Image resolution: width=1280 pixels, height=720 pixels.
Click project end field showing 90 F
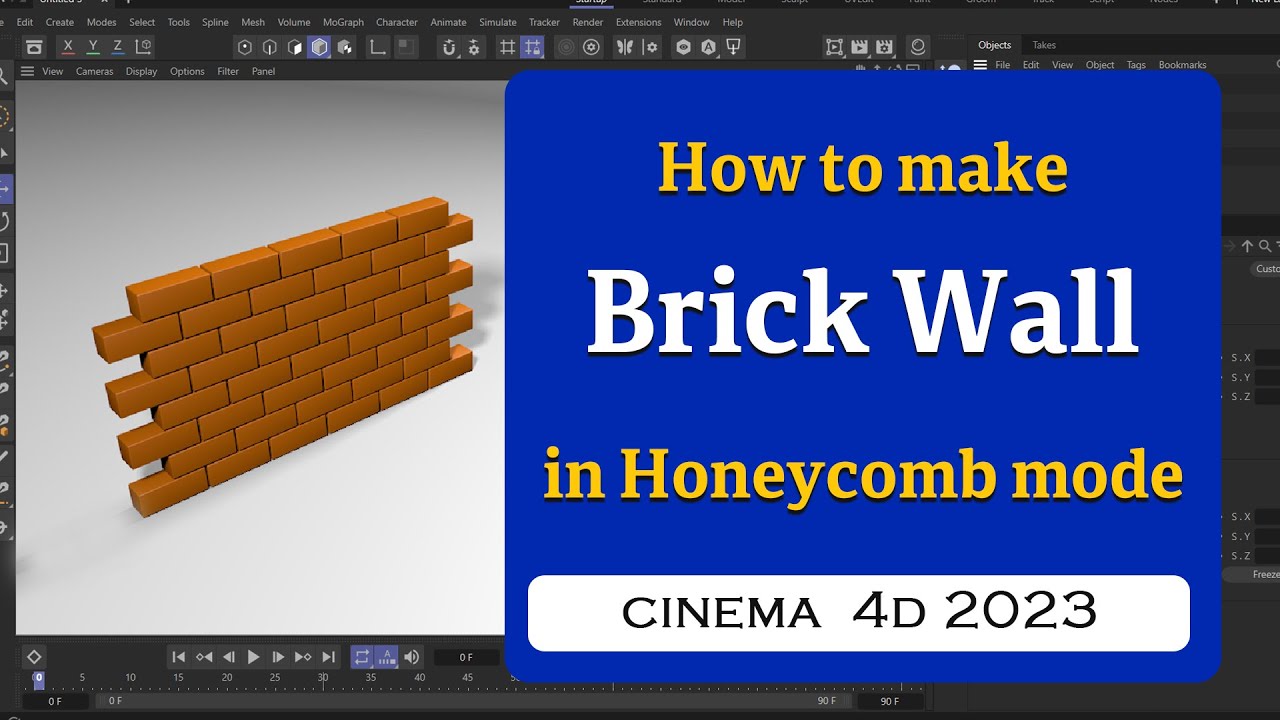point(890,702)
